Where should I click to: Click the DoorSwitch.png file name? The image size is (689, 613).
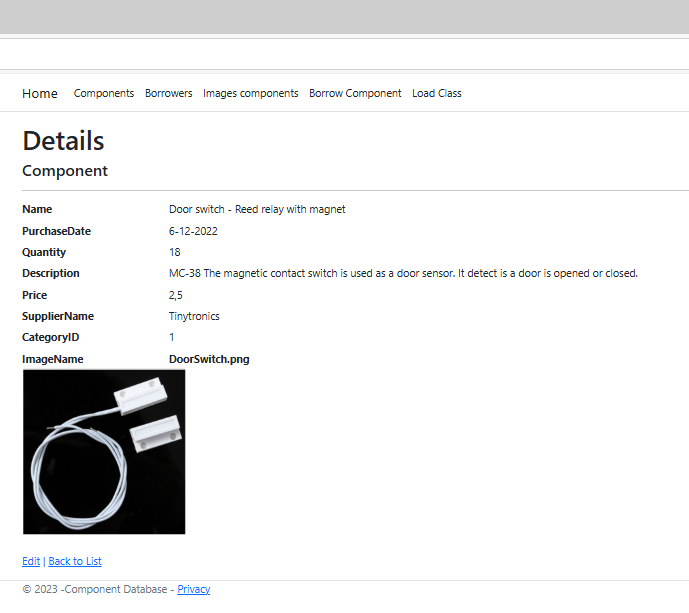209,359
